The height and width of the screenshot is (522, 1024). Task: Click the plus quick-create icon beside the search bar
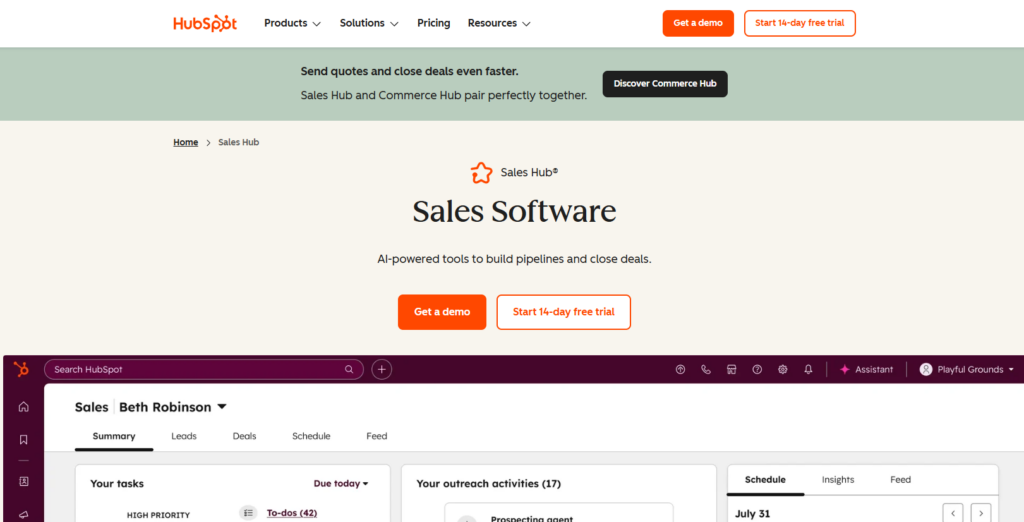point(381,369)
